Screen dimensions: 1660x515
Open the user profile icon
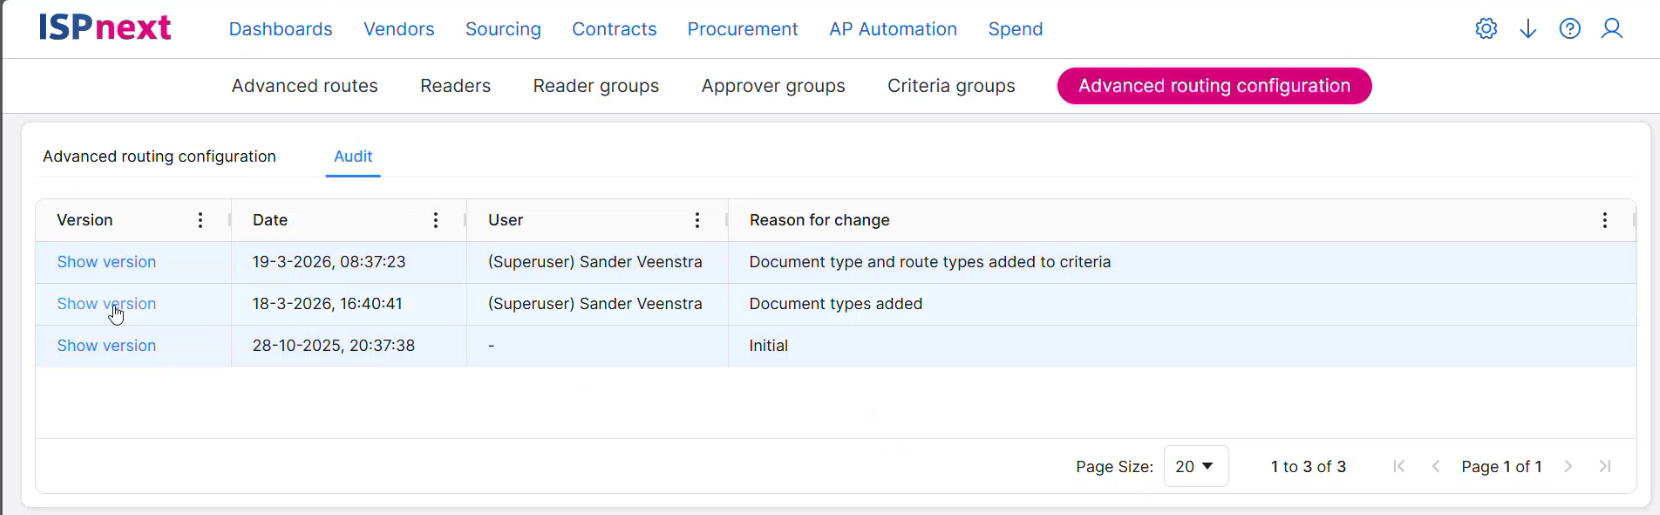pos(1612,29)
